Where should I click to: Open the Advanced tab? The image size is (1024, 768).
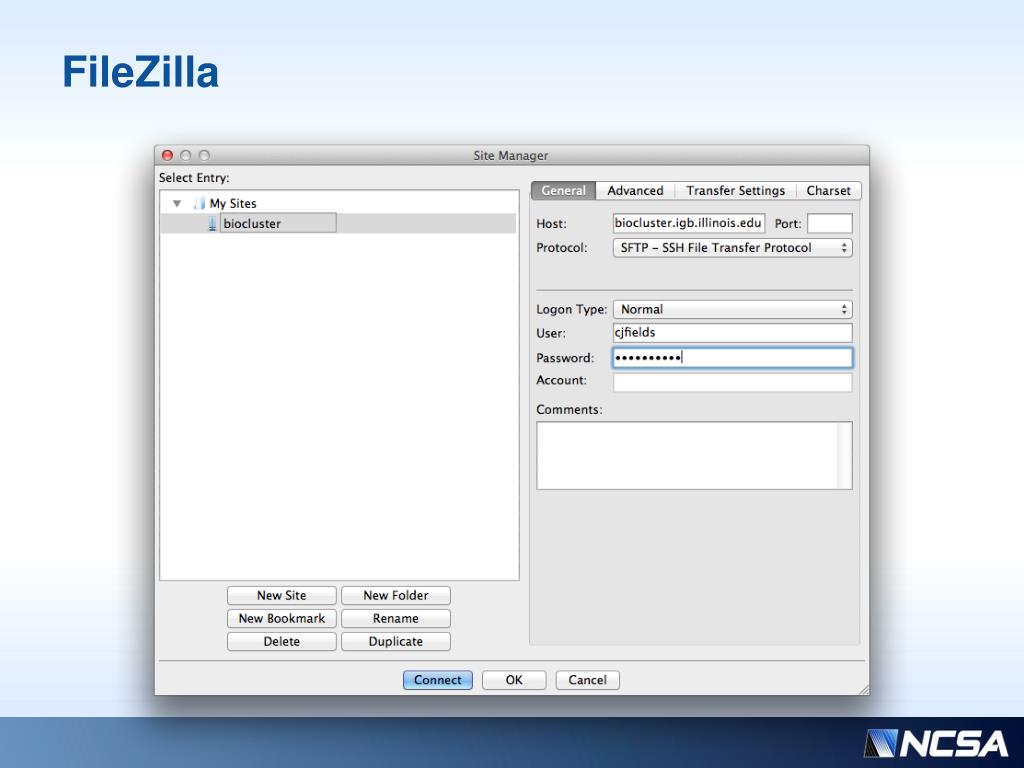coord(635,191)
